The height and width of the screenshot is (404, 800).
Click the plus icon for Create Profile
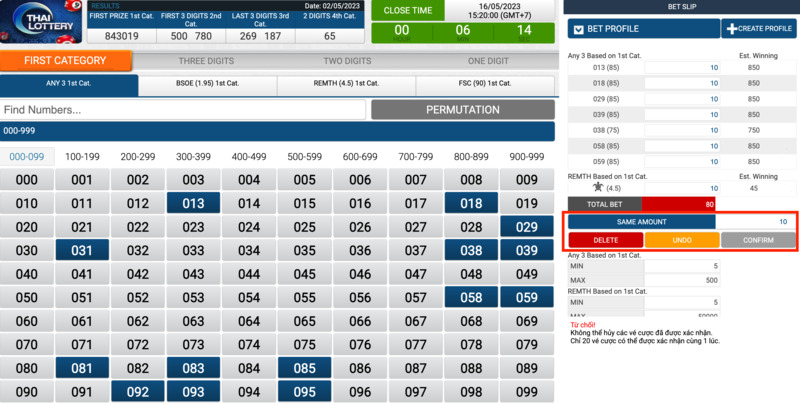pos(732,29)
